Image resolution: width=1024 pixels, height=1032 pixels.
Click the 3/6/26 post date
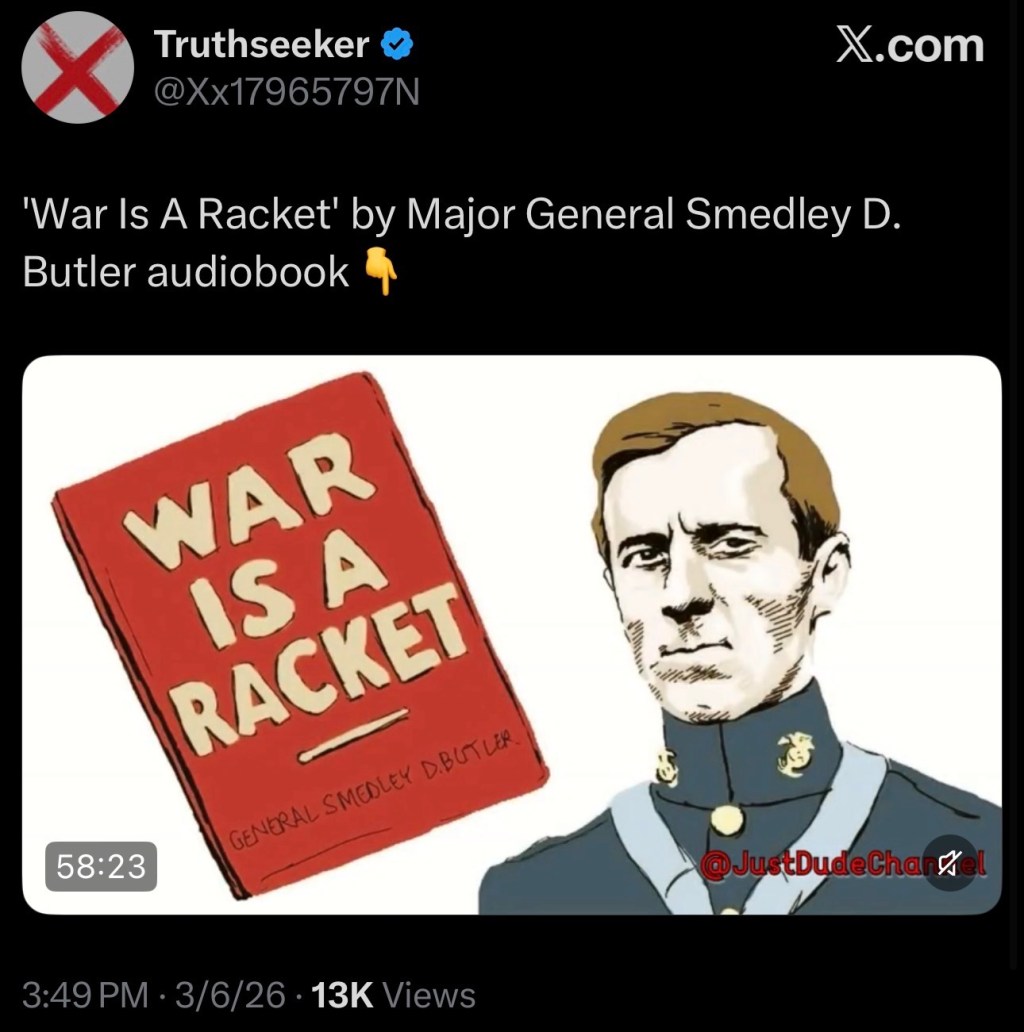(x=230, y=995)
